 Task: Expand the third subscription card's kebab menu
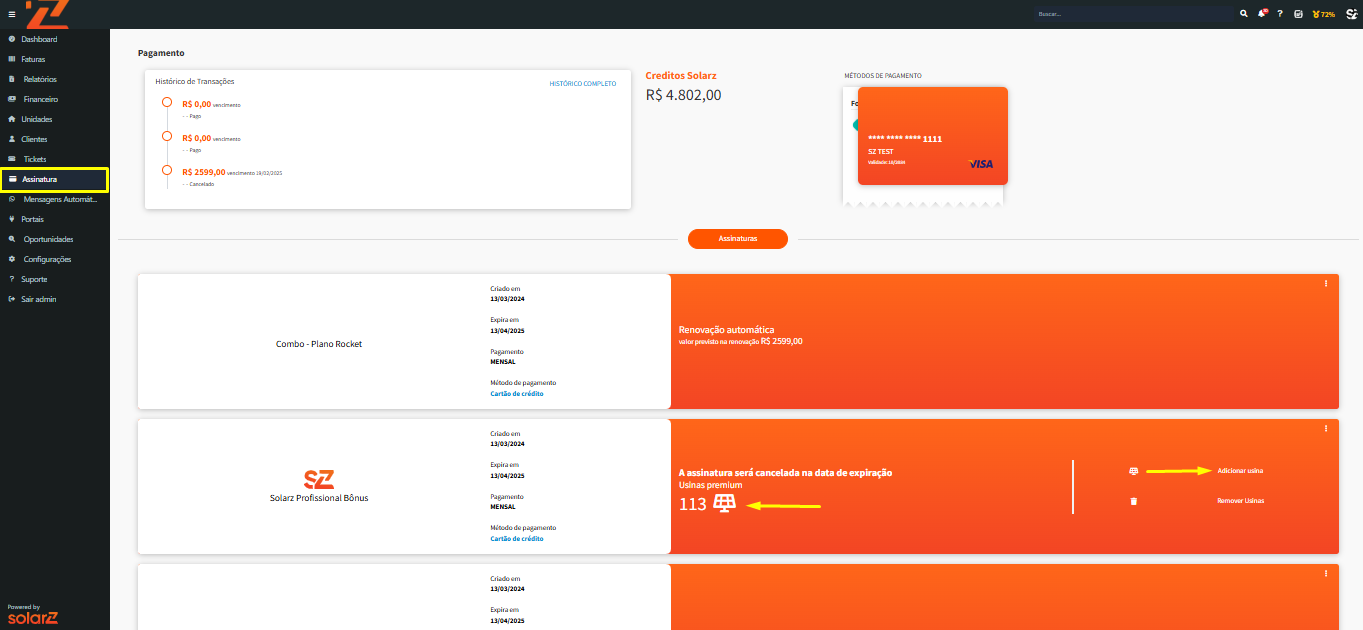click(x=1326, y=573)
